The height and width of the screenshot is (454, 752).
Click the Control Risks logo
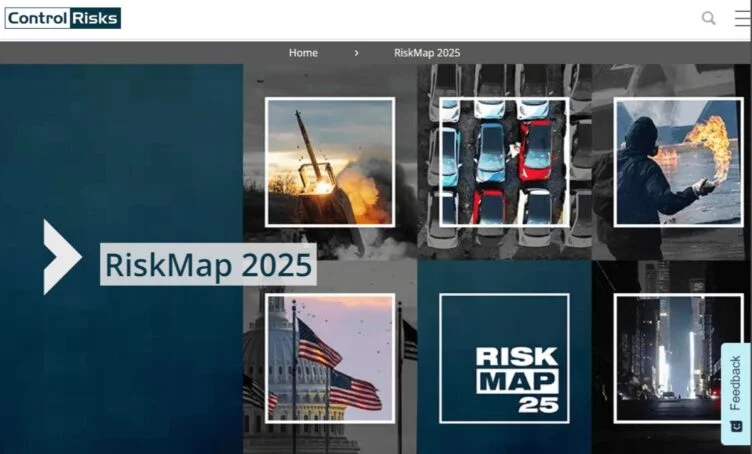(x=63, y=18)
